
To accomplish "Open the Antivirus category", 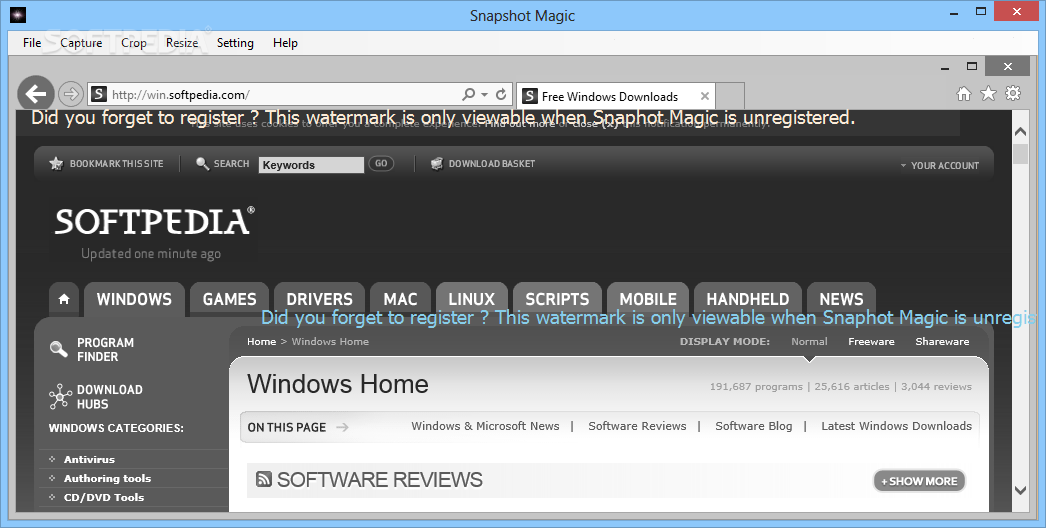I will coord(89,459).
